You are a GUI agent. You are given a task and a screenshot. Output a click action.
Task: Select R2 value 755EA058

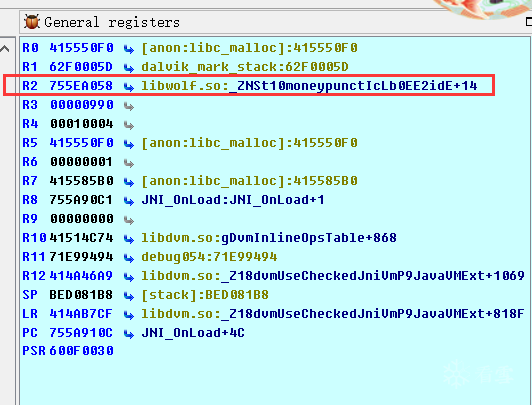(x=81, y=86)
